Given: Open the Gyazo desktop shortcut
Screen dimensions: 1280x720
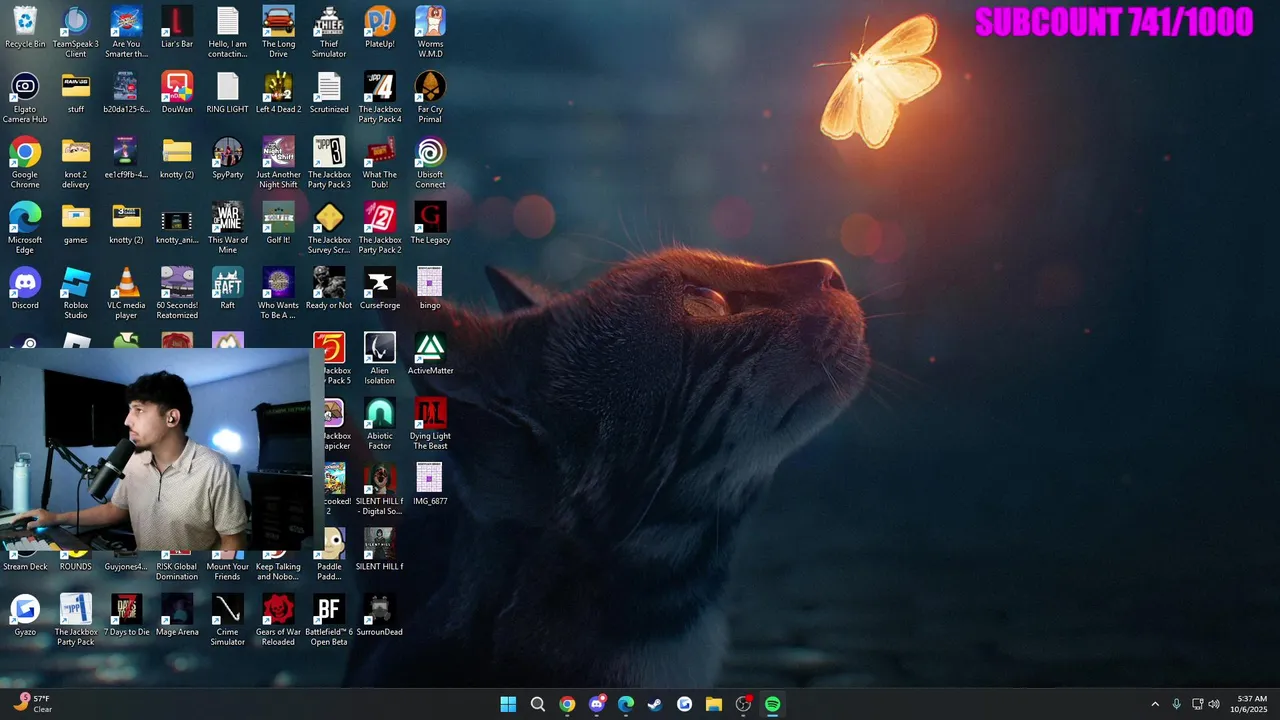Looking at the screenshot, I should point(25,615).
